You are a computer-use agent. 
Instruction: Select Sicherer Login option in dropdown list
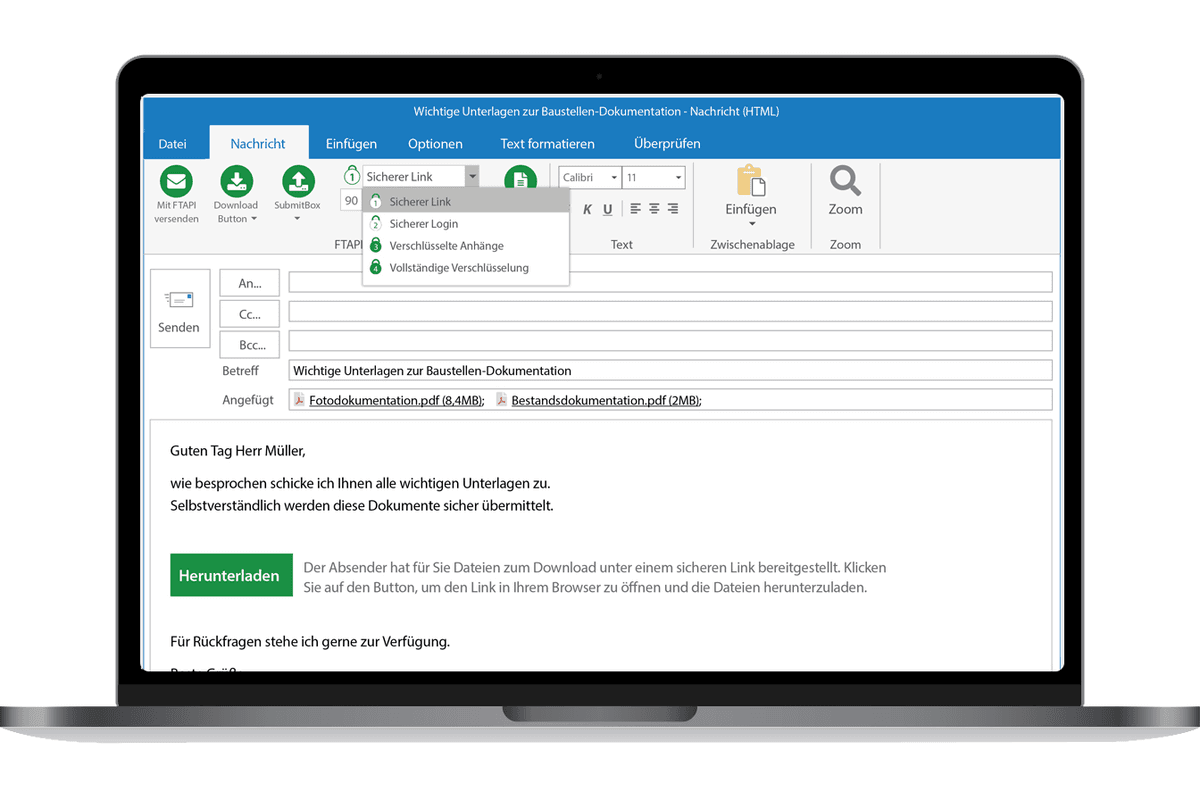tap(466, 224)
